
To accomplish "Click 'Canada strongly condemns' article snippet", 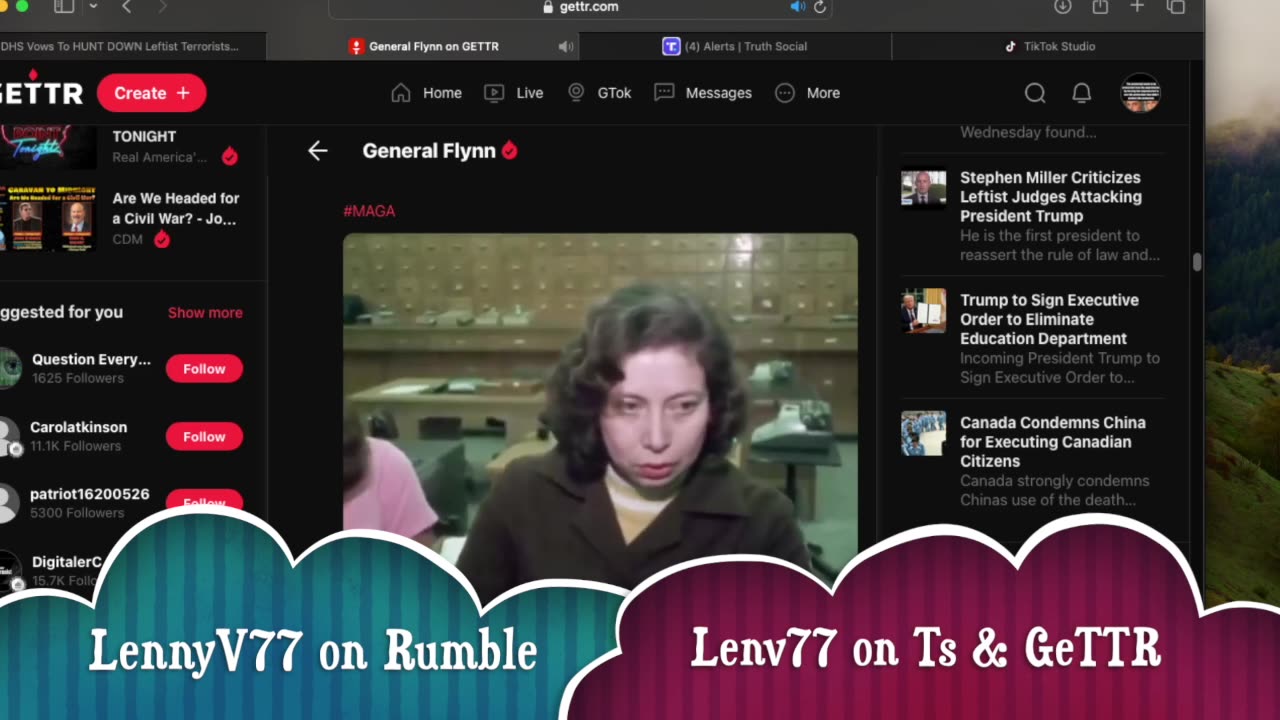I will point(1055,490).
